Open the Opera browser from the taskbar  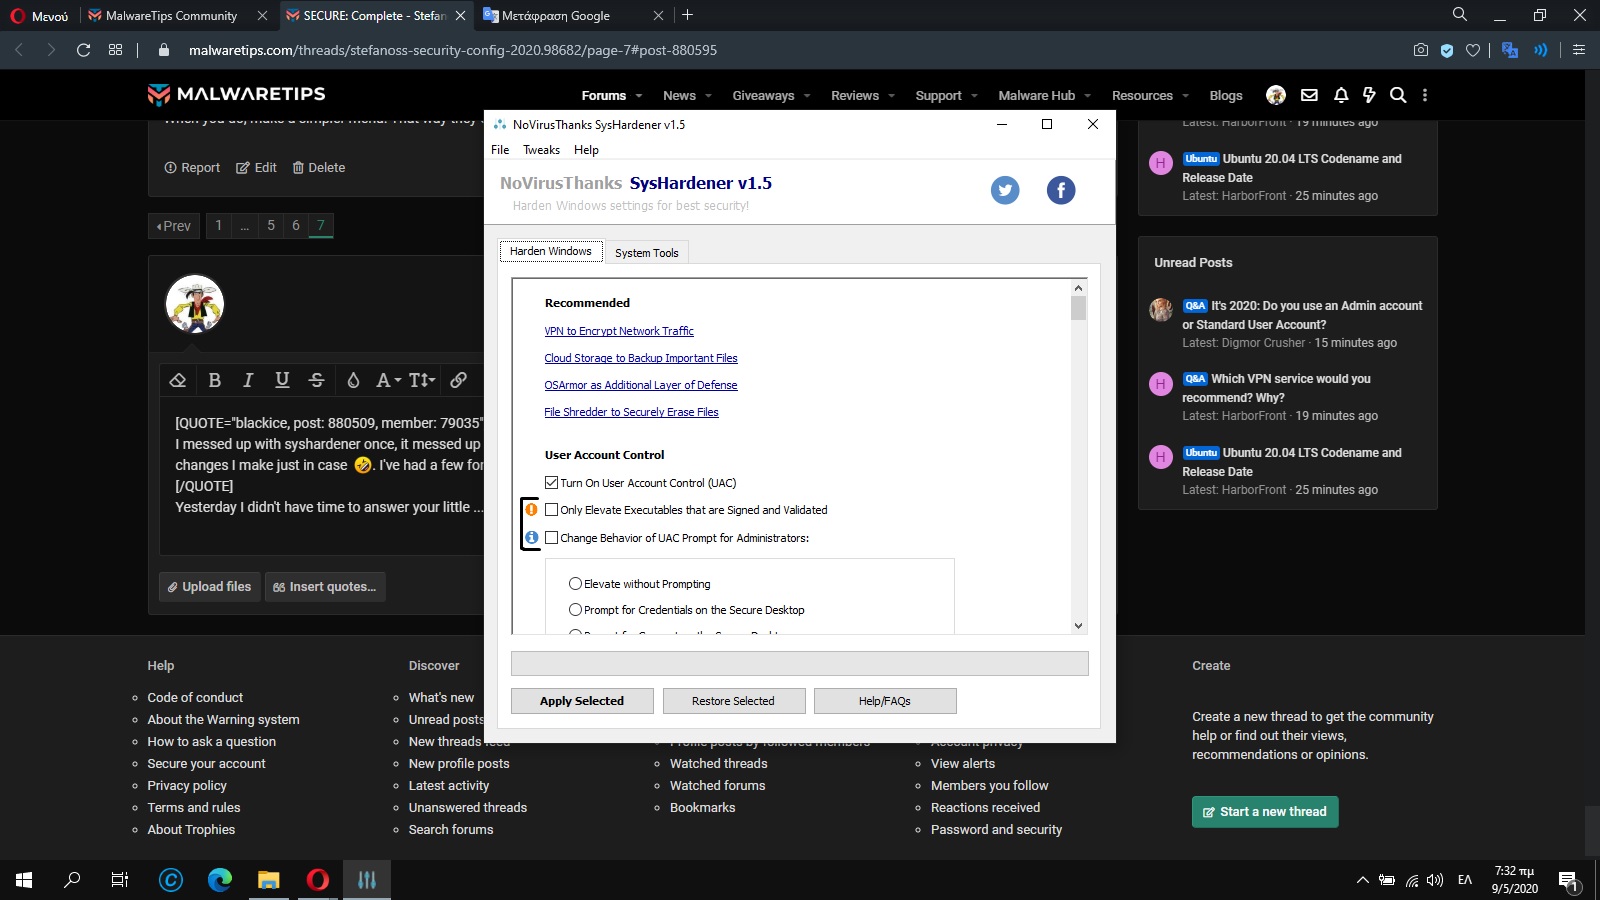tap(318, 880)
